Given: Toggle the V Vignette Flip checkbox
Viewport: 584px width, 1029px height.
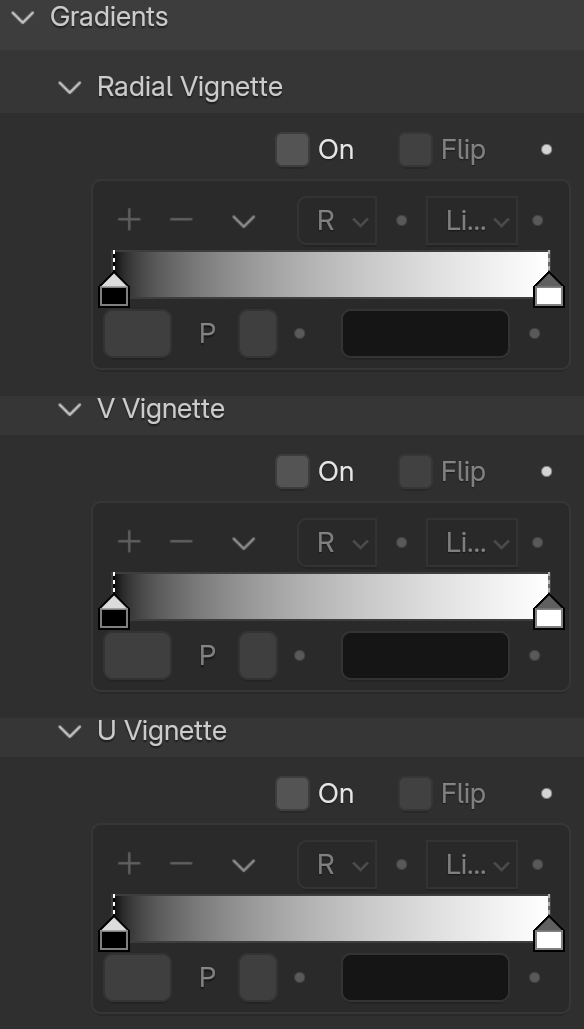Looking at the screenshot, I should [x=415, y=472].
